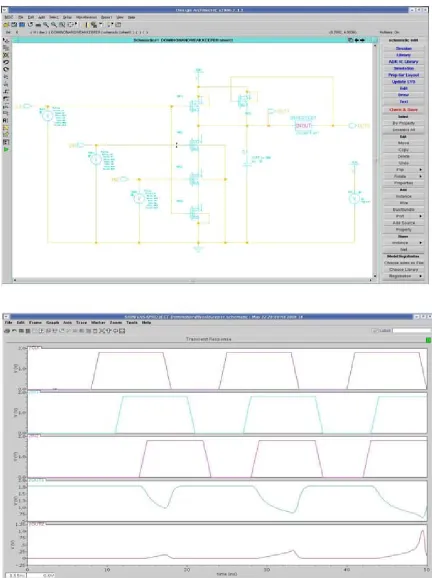This screenshot has height=578, width=432.
Task: Expand the Port submenu arrow
Action: pyautogui.click(x=421, y=216)
